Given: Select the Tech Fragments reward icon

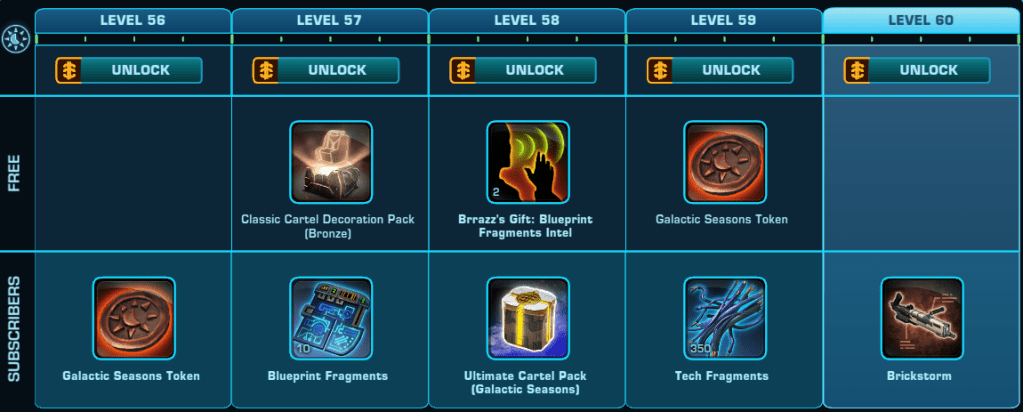Looking at the screenshot, I should coord(725,319).
